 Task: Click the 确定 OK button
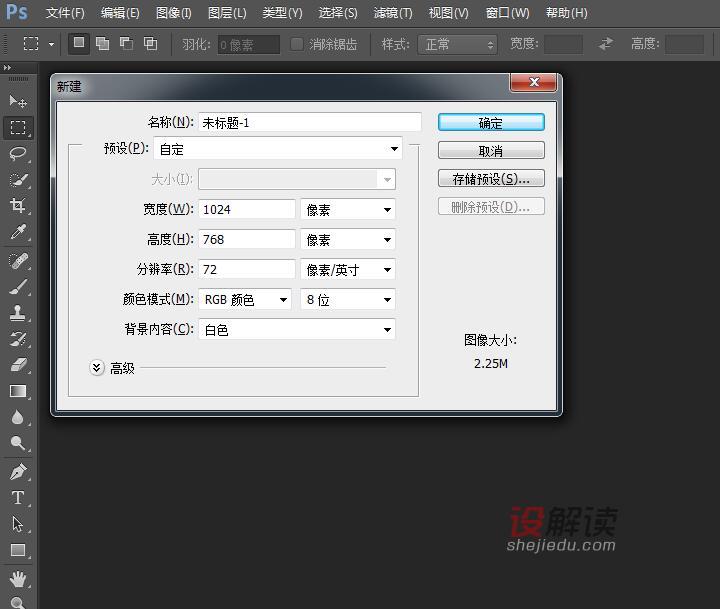coord(491,122)
